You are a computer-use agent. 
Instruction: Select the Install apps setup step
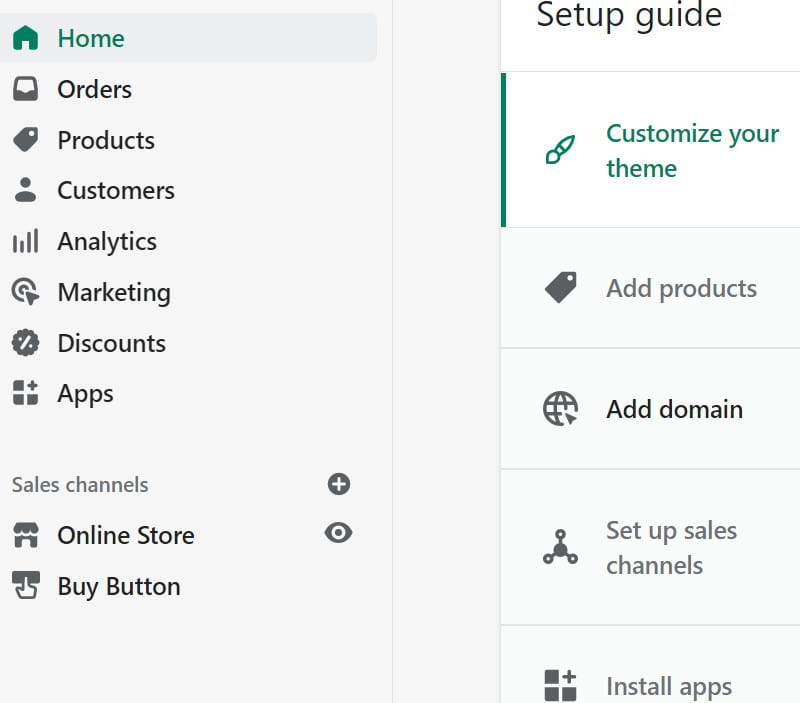coord(651,664)
